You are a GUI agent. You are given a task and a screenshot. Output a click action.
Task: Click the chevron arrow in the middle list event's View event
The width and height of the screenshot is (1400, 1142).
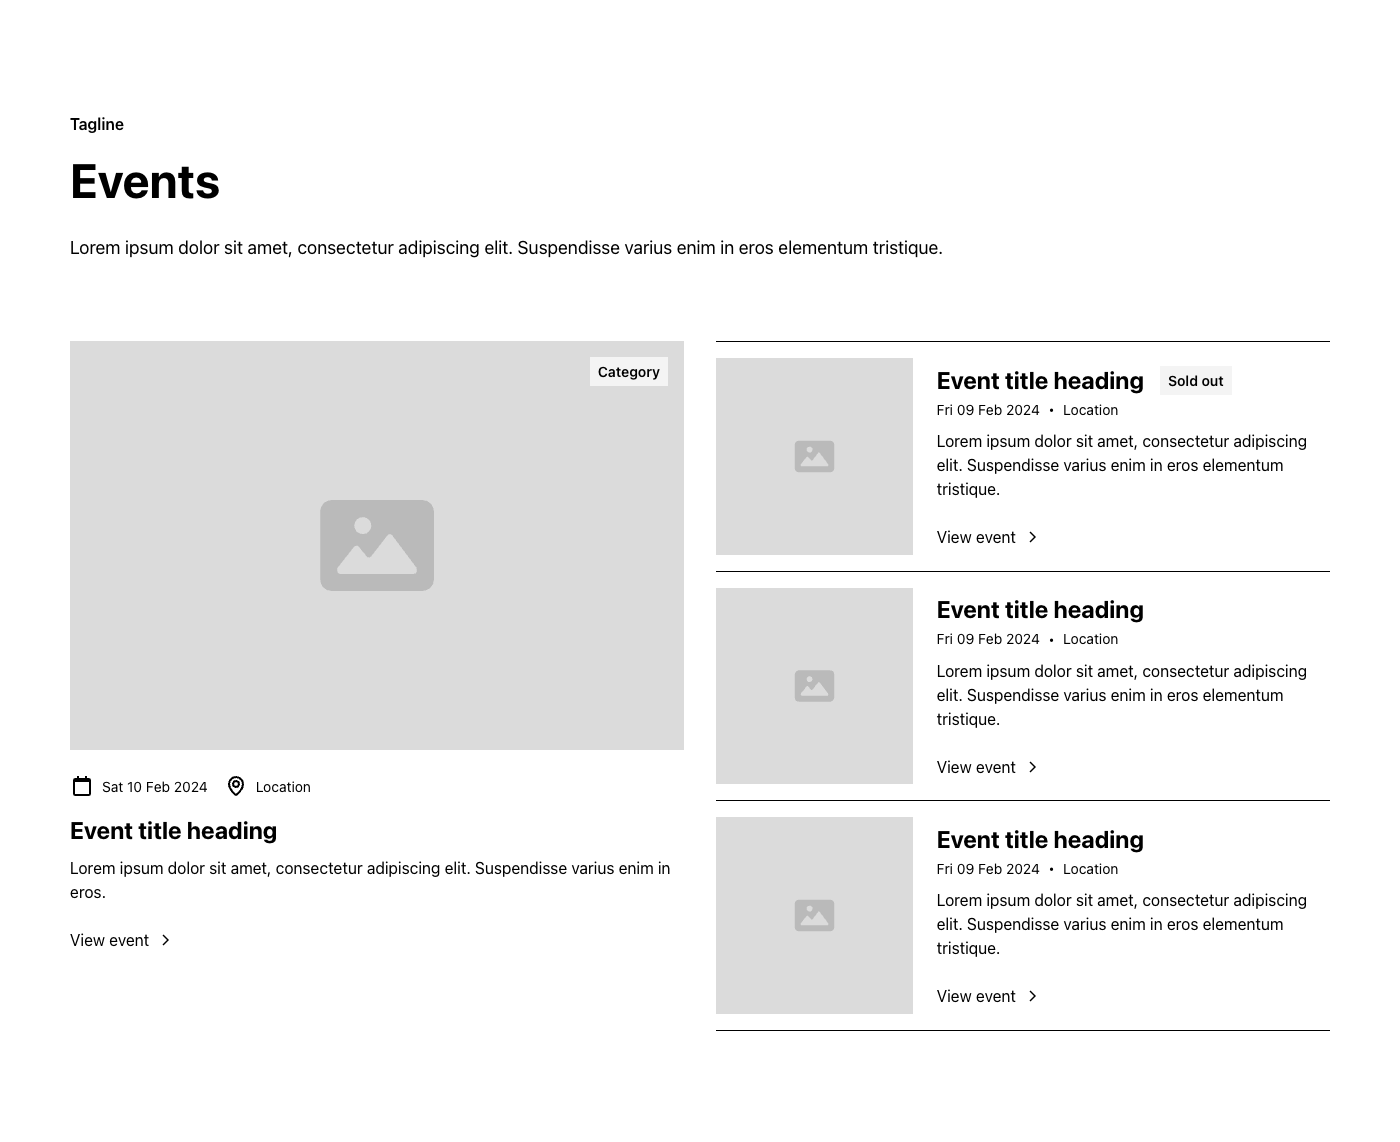click(1033, 767)
